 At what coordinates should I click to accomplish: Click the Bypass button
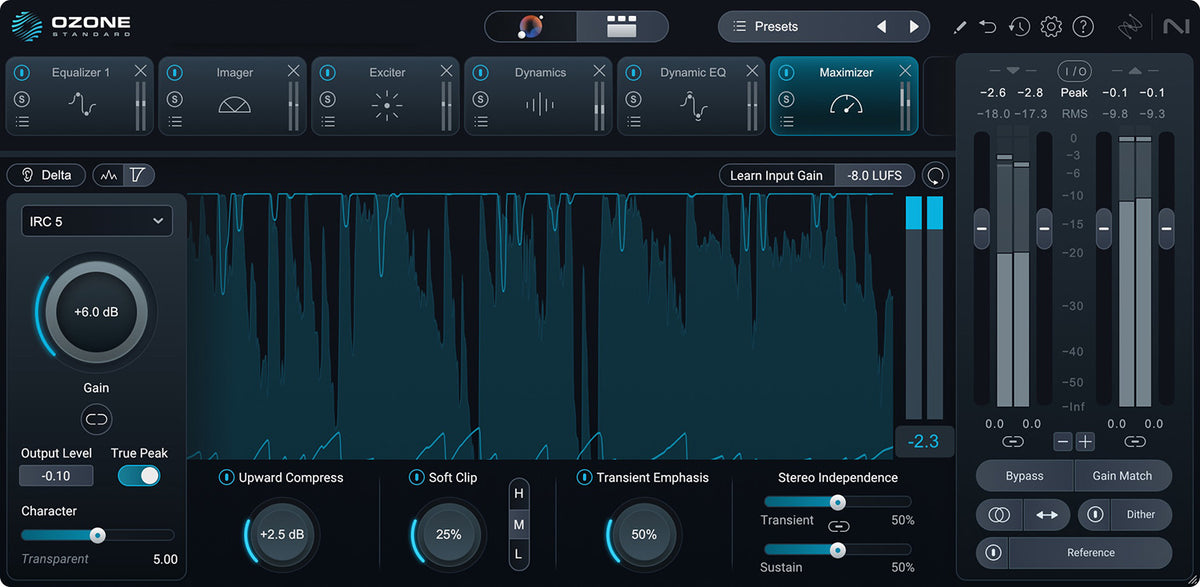click(x=1025, y=476)
